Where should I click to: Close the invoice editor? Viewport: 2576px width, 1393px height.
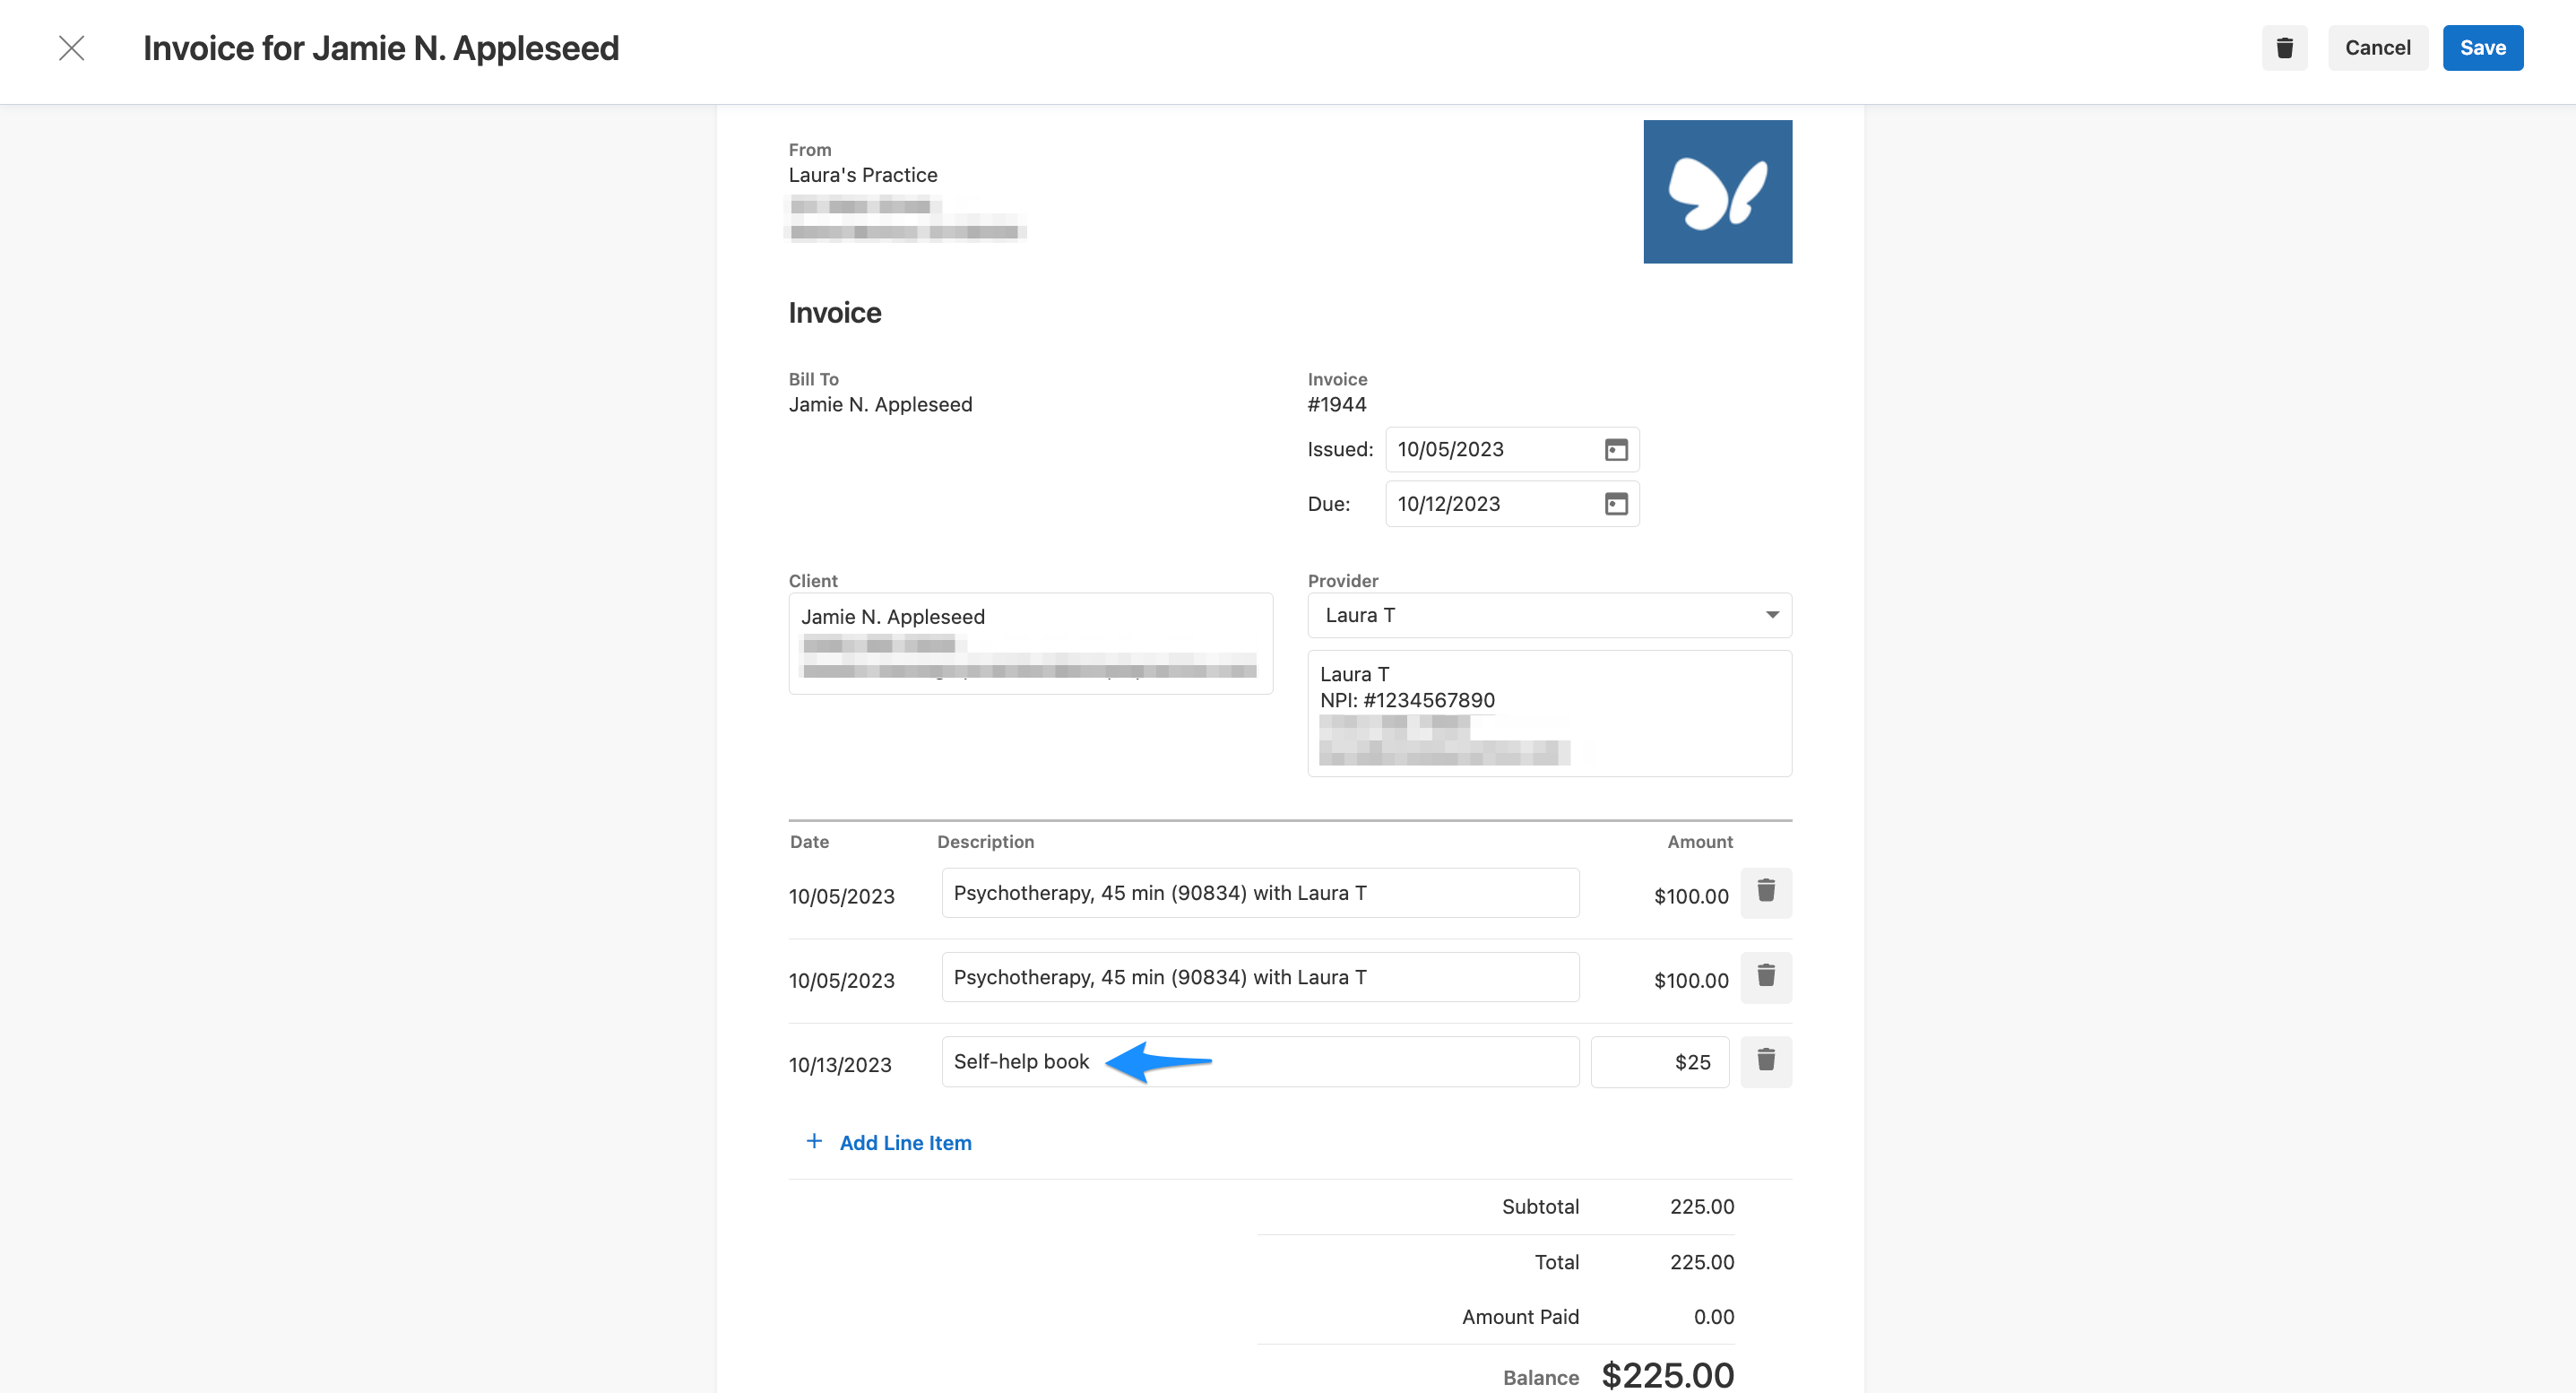pyautogui.click(x=71, y=47)
